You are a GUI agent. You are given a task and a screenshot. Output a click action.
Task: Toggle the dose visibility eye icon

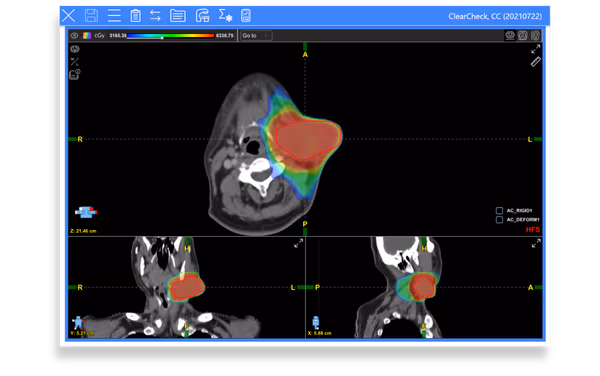point(75,36)
